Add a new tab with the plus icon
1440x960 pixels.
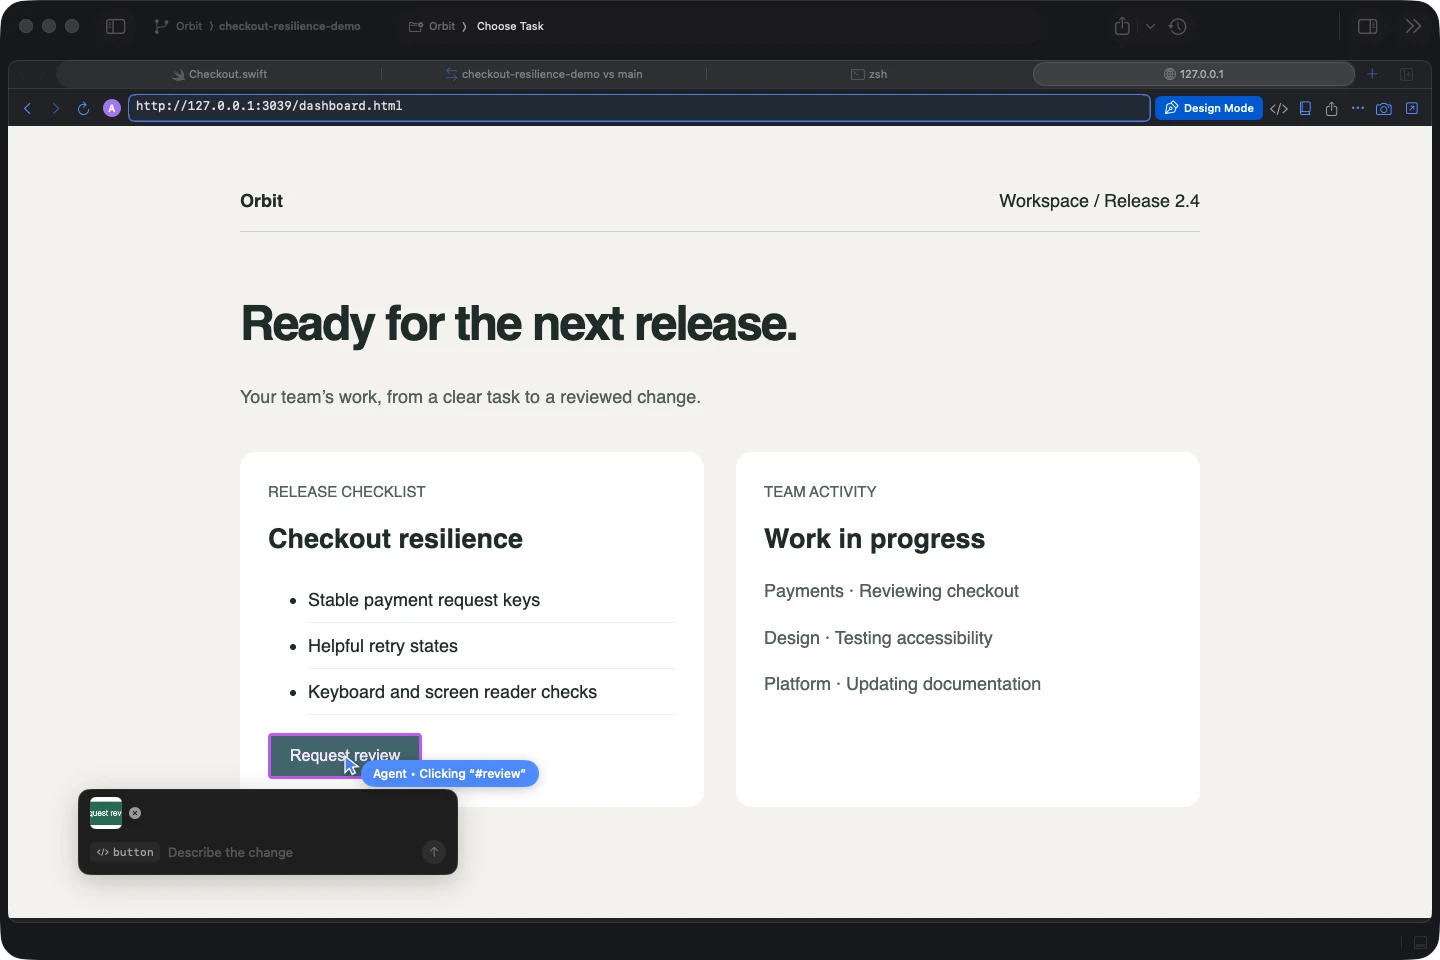click(1372, 74)
